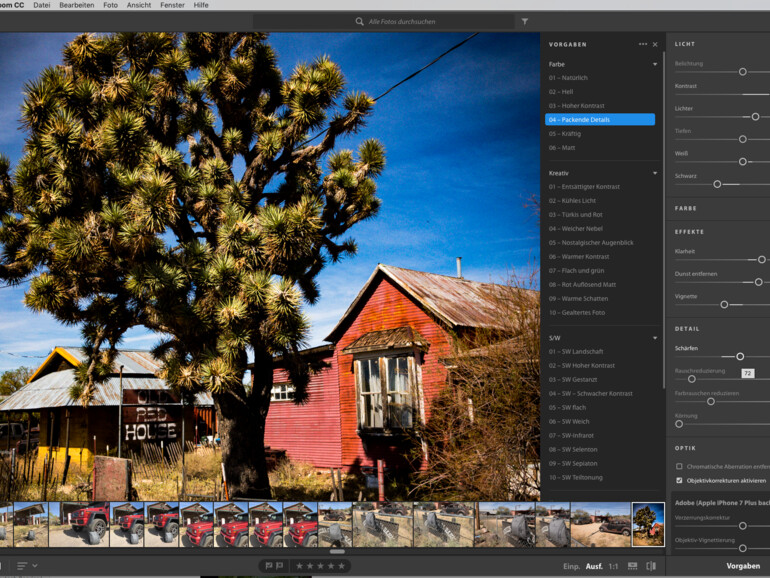The width and height of the screenshot is (770, 578).
Task: Collapse the S/W preset group
Action: [x=655, y=338]
